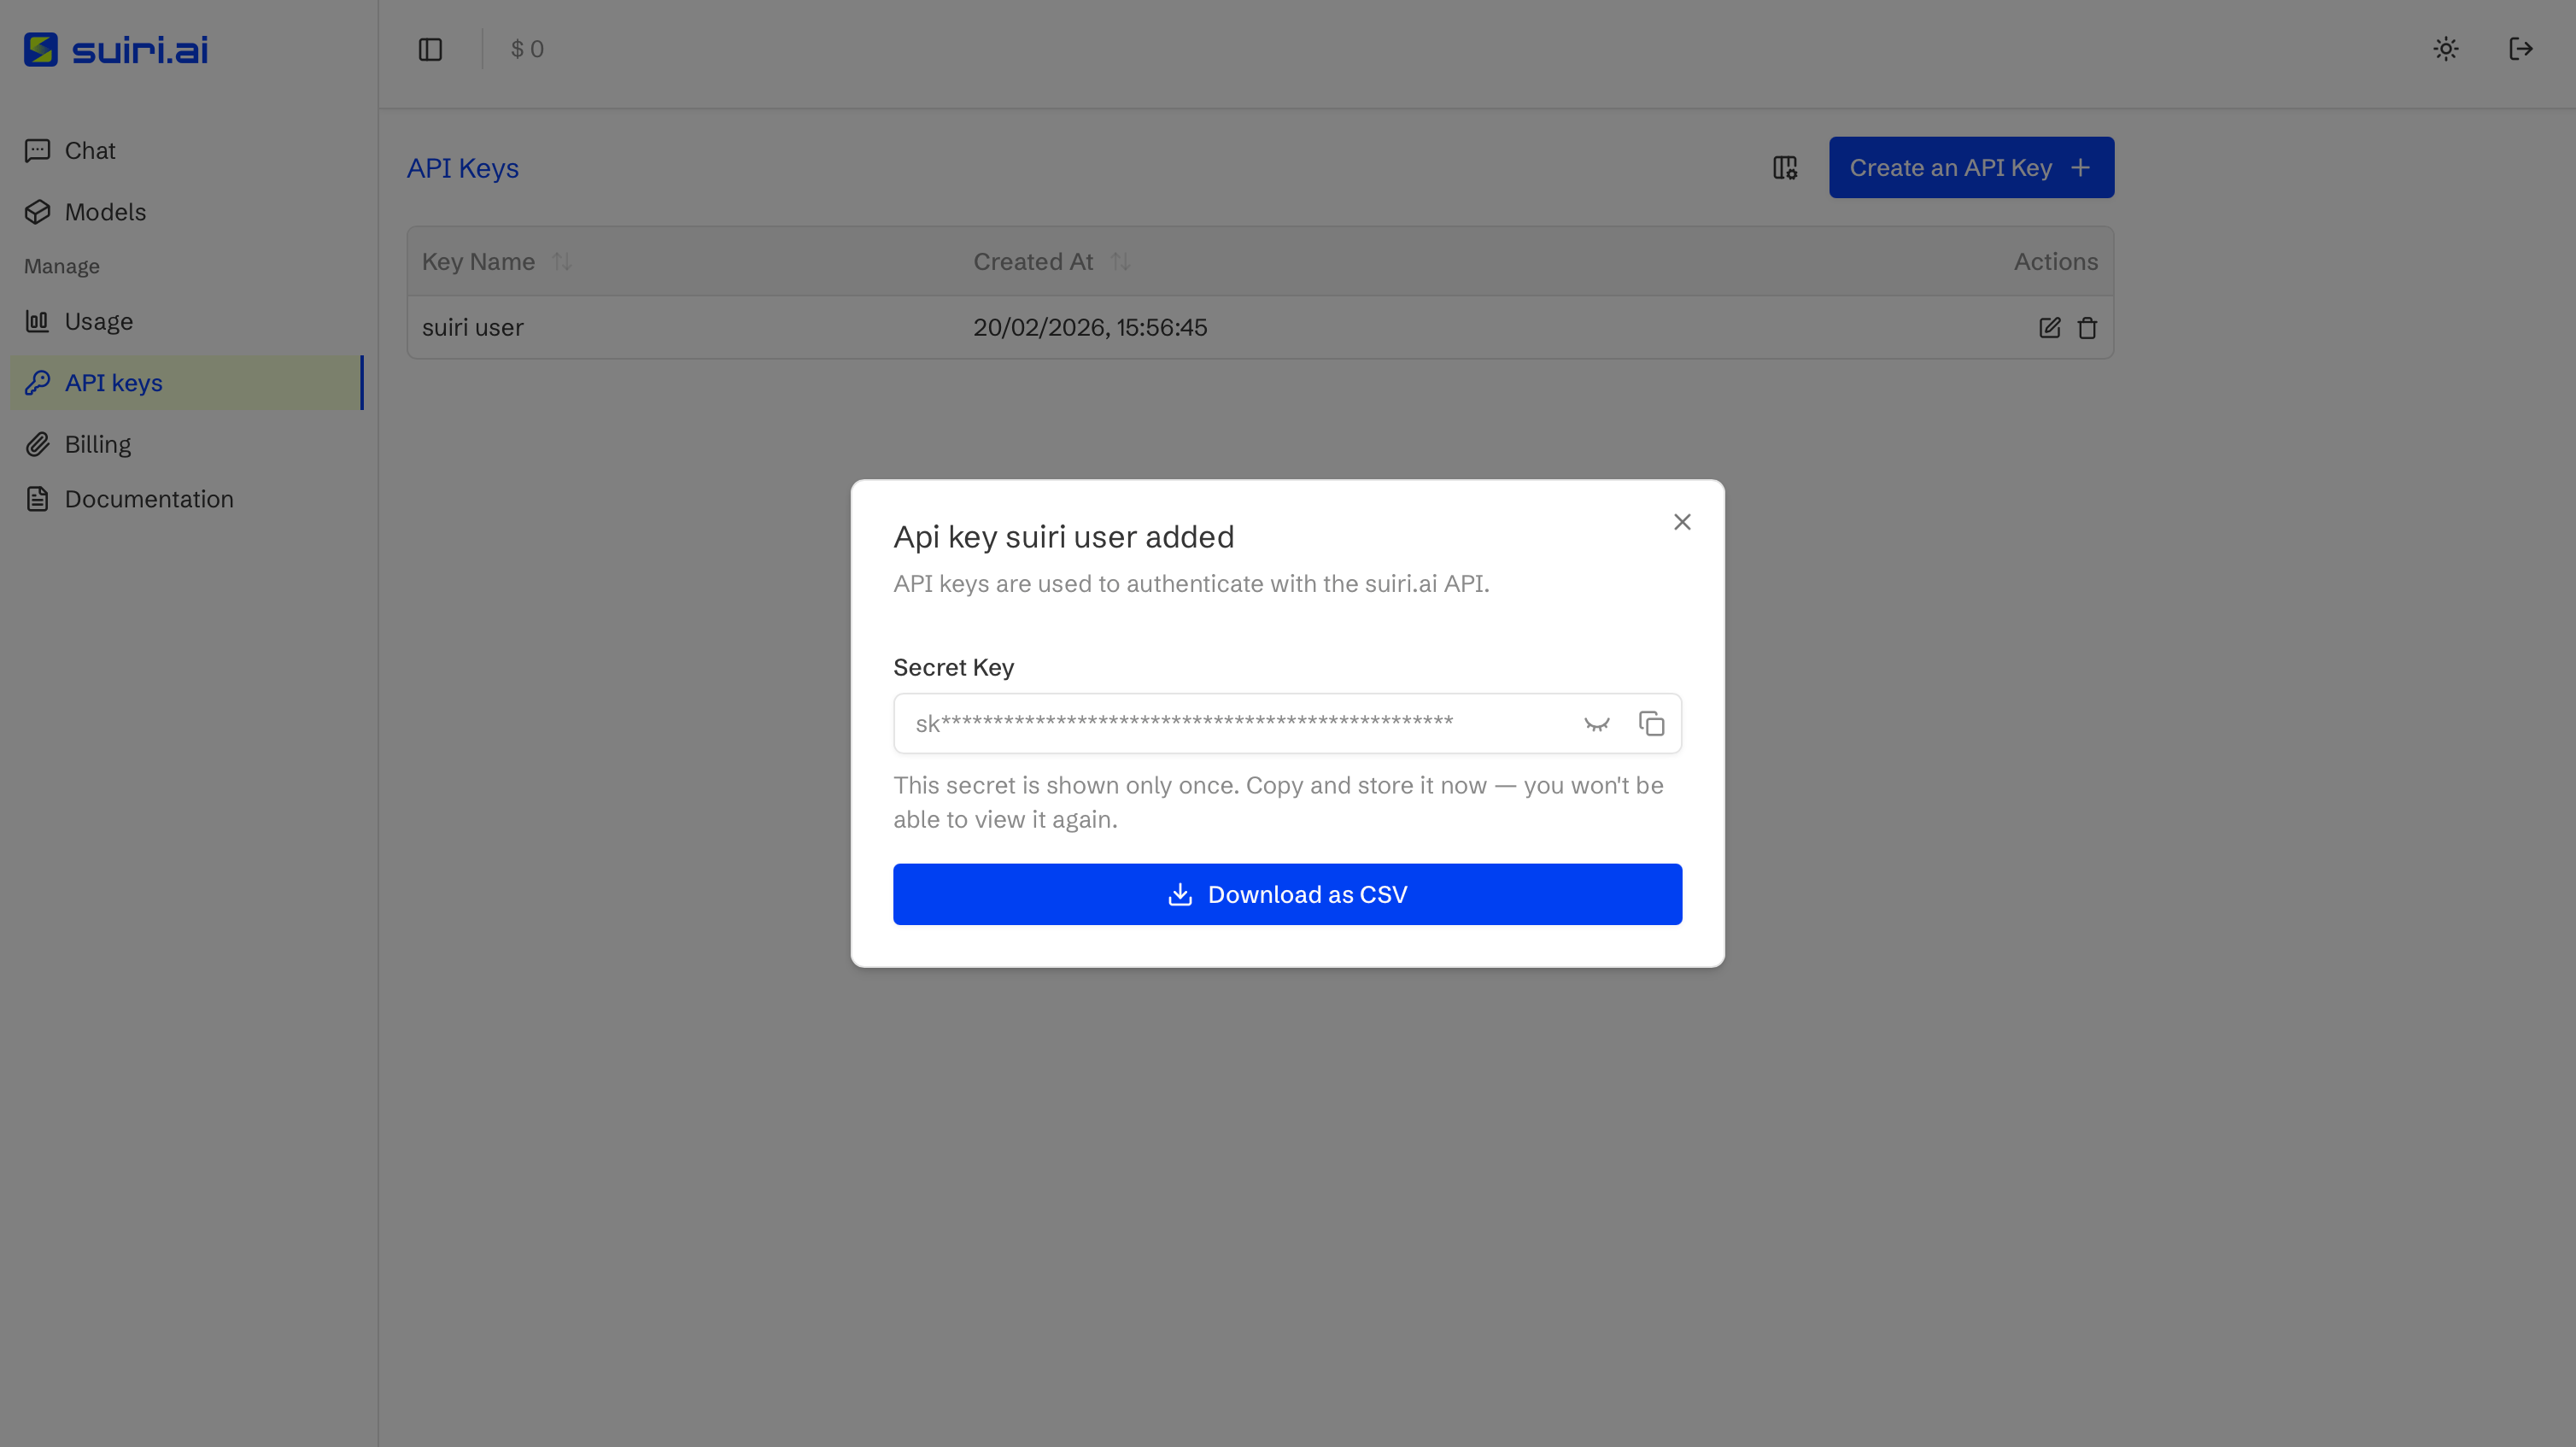Click the suiri.ai logo
2576x1447 pixels.
point(116,50)
